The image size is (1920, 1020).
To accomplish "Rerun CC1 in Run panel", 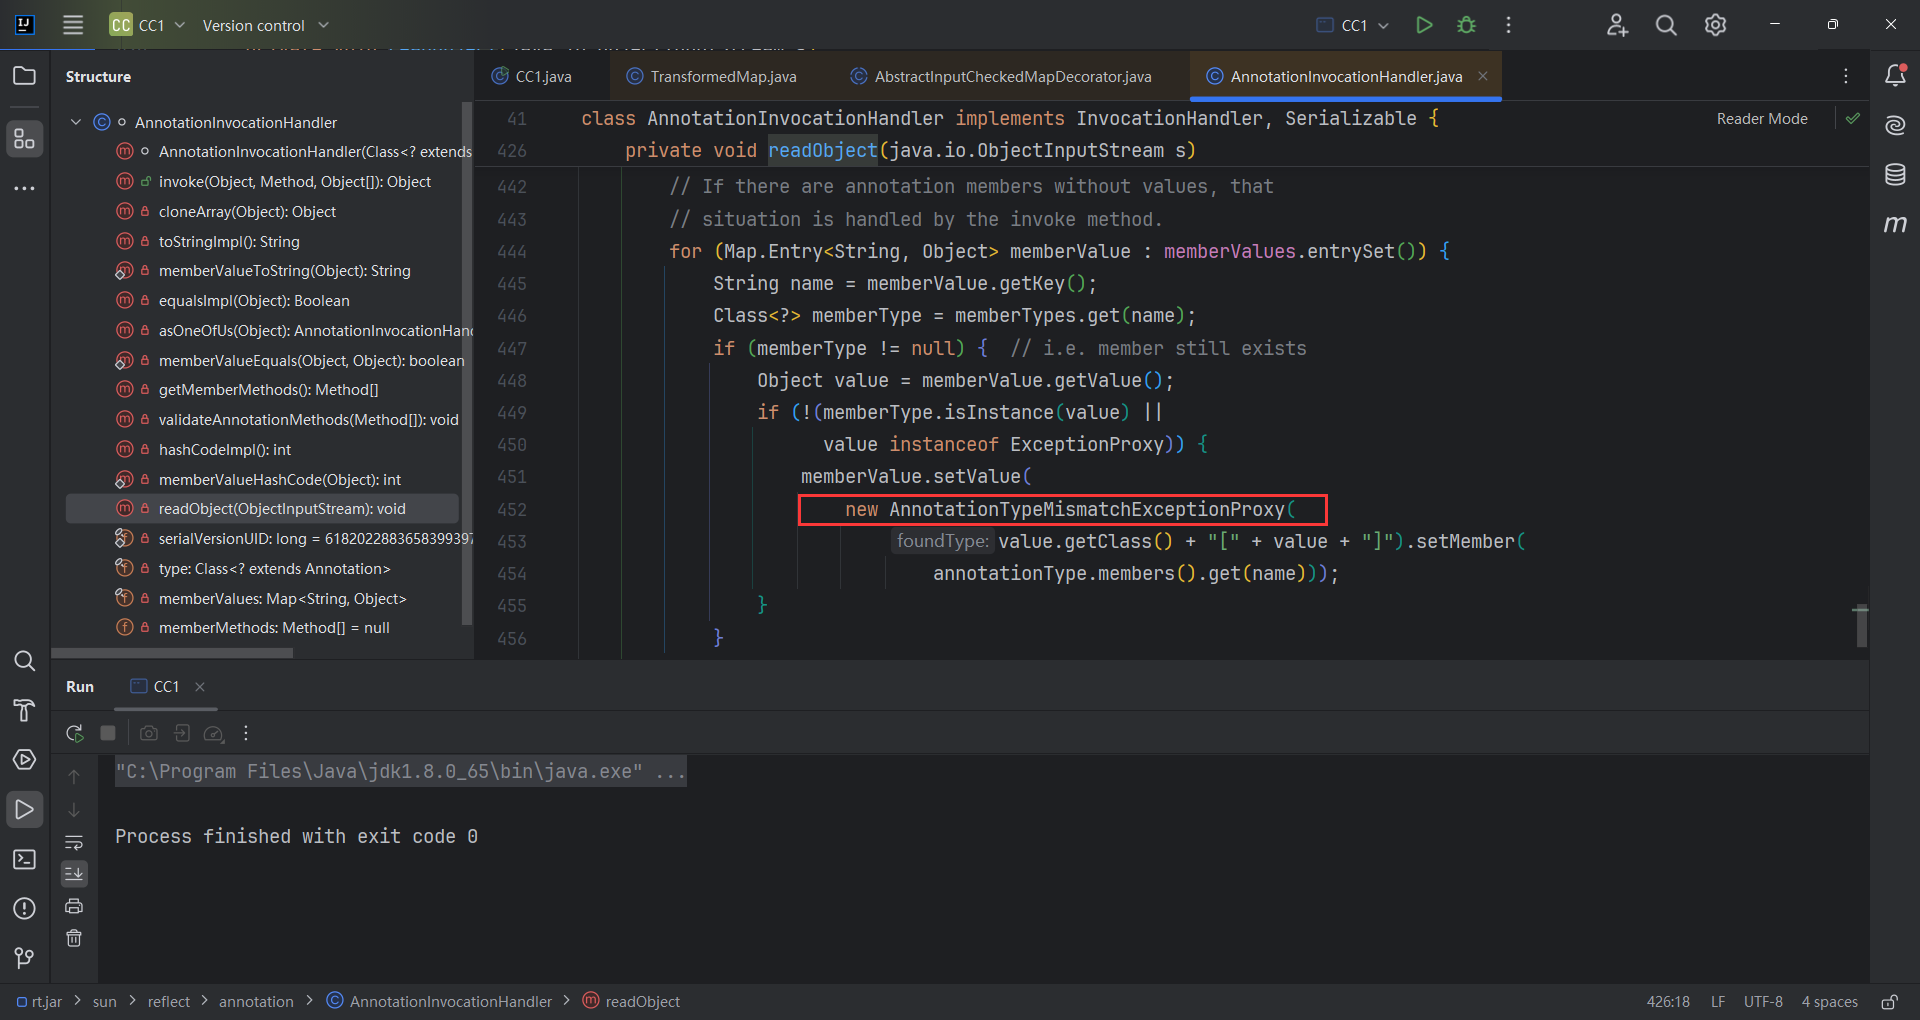I will click(75, 733).
